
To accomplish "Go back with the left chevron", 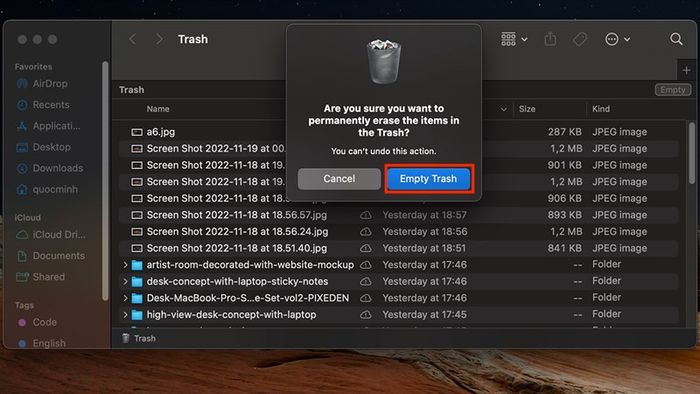I will (x=132, y=39).
